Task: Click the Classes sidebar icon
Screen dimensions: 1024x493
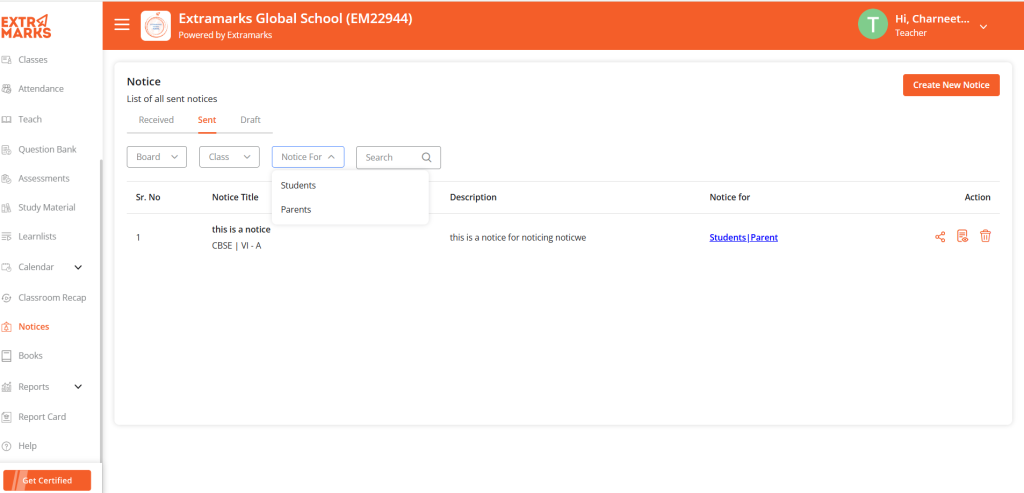Action: tap(7, 59)
